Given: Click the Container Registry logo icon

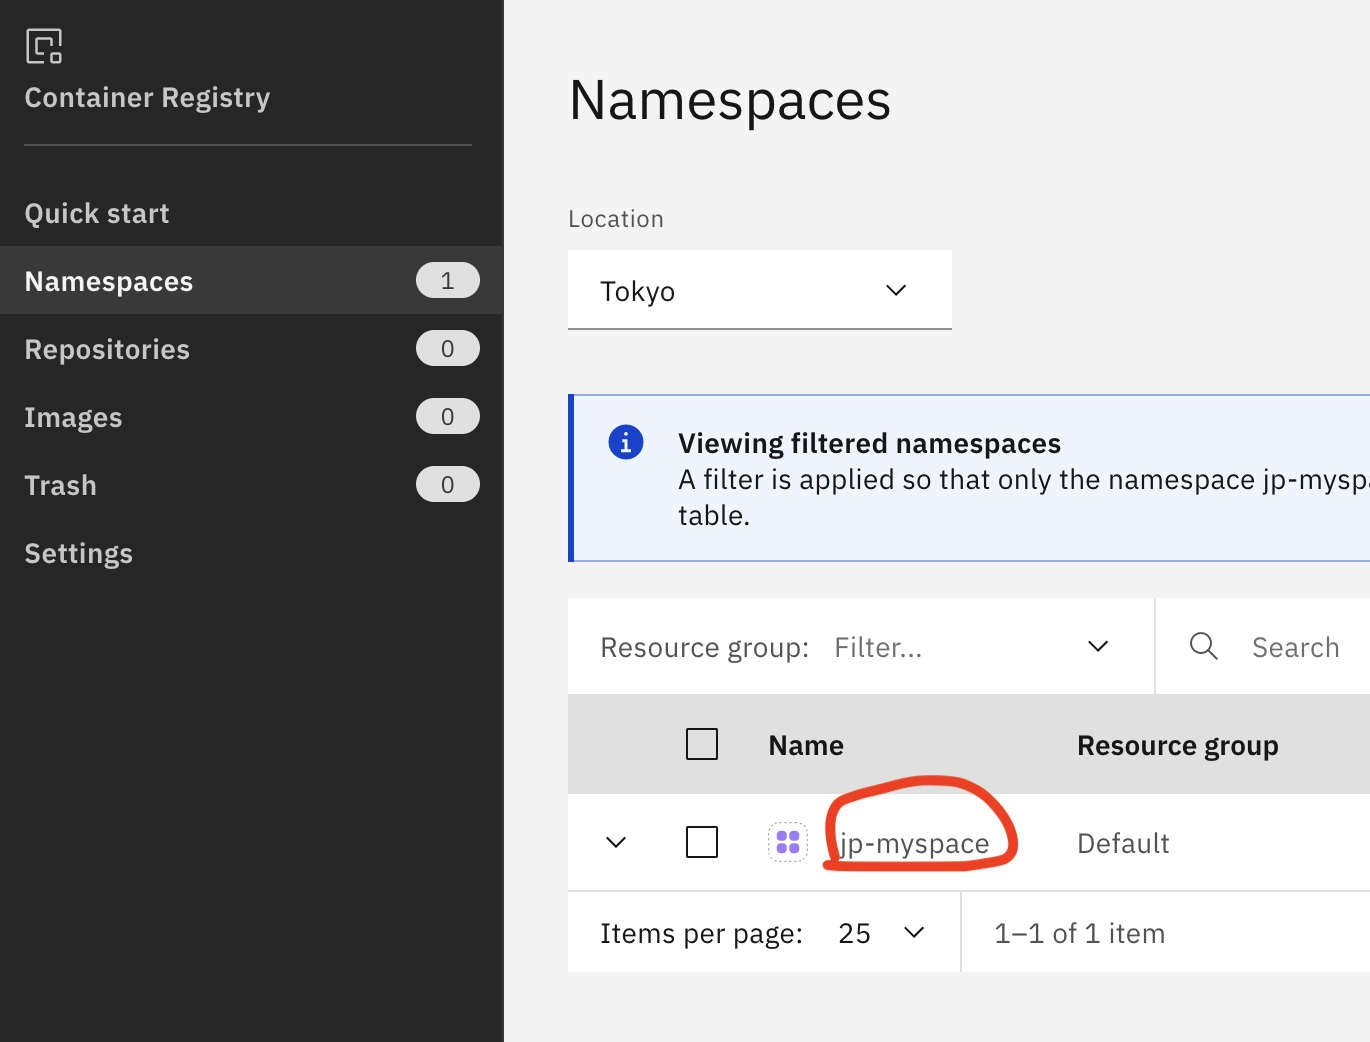Looking at the screenshot, I should [44, 46].
